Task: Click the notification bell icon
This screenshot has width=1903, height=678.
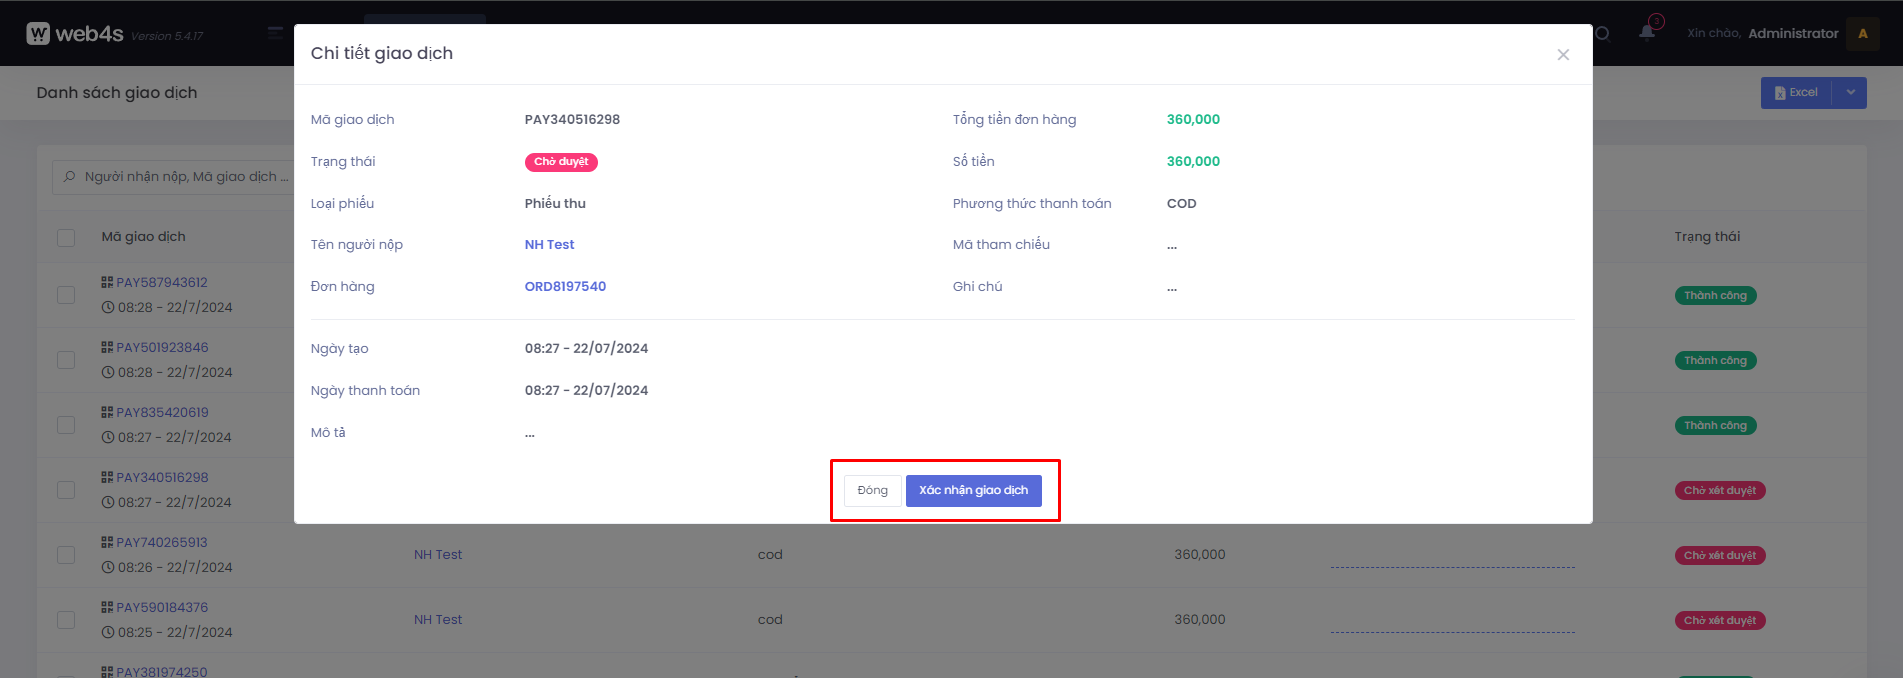Action: (x=1647, y=32)
